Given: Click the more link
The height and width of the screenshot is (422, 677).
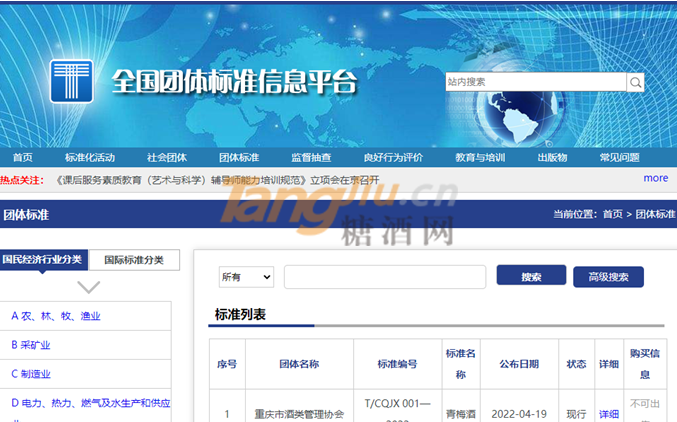Looking at the screenshot, I should (655, 178).
